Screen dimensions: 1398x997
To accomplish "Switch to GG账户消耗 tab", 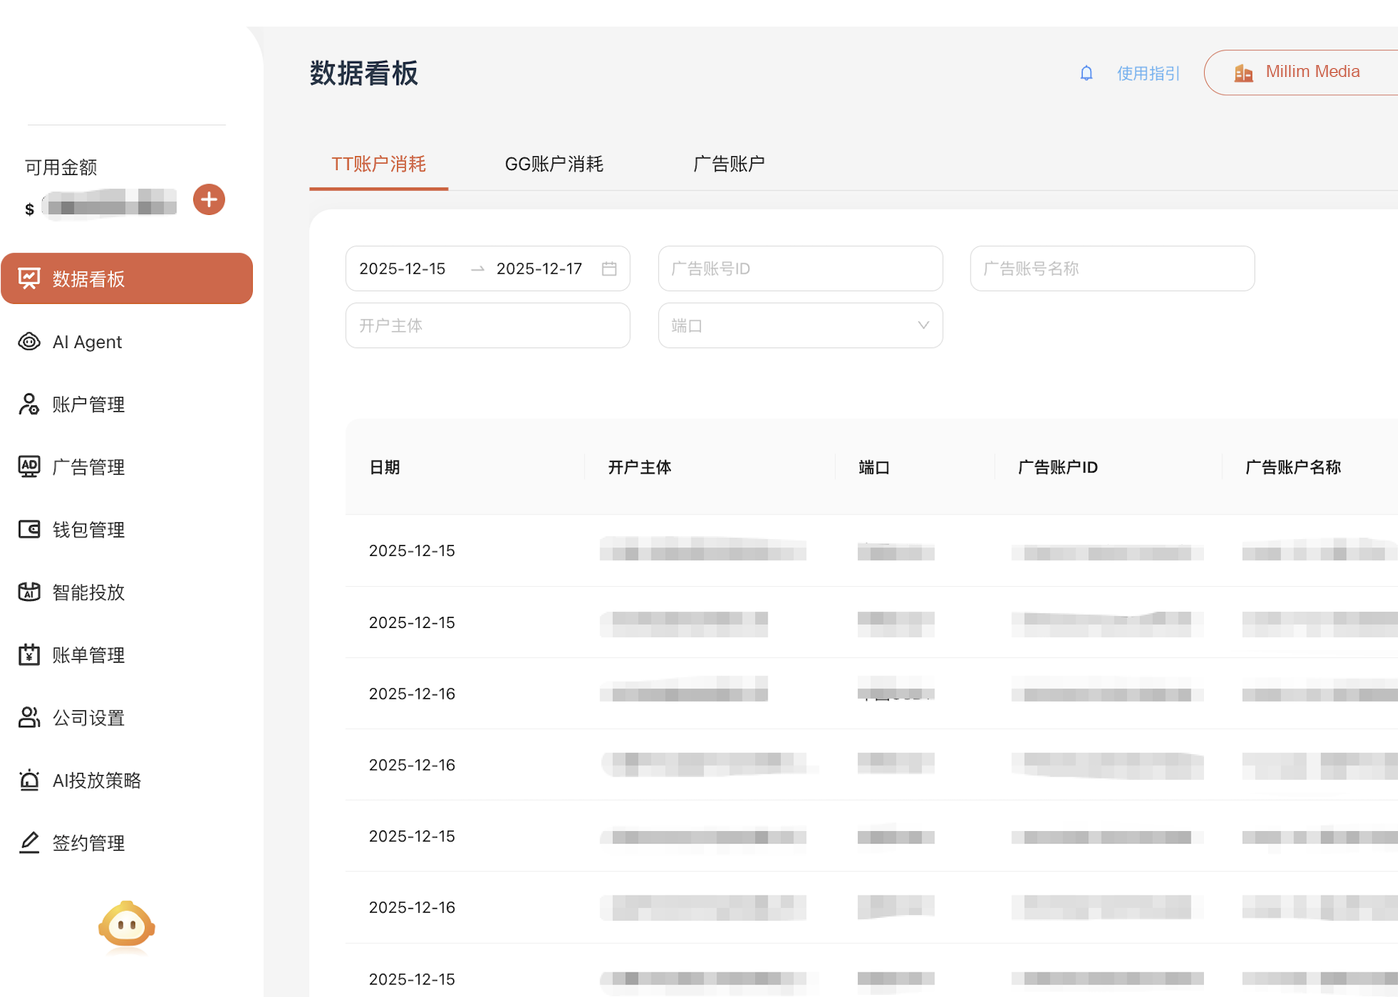I will [554, 164].
